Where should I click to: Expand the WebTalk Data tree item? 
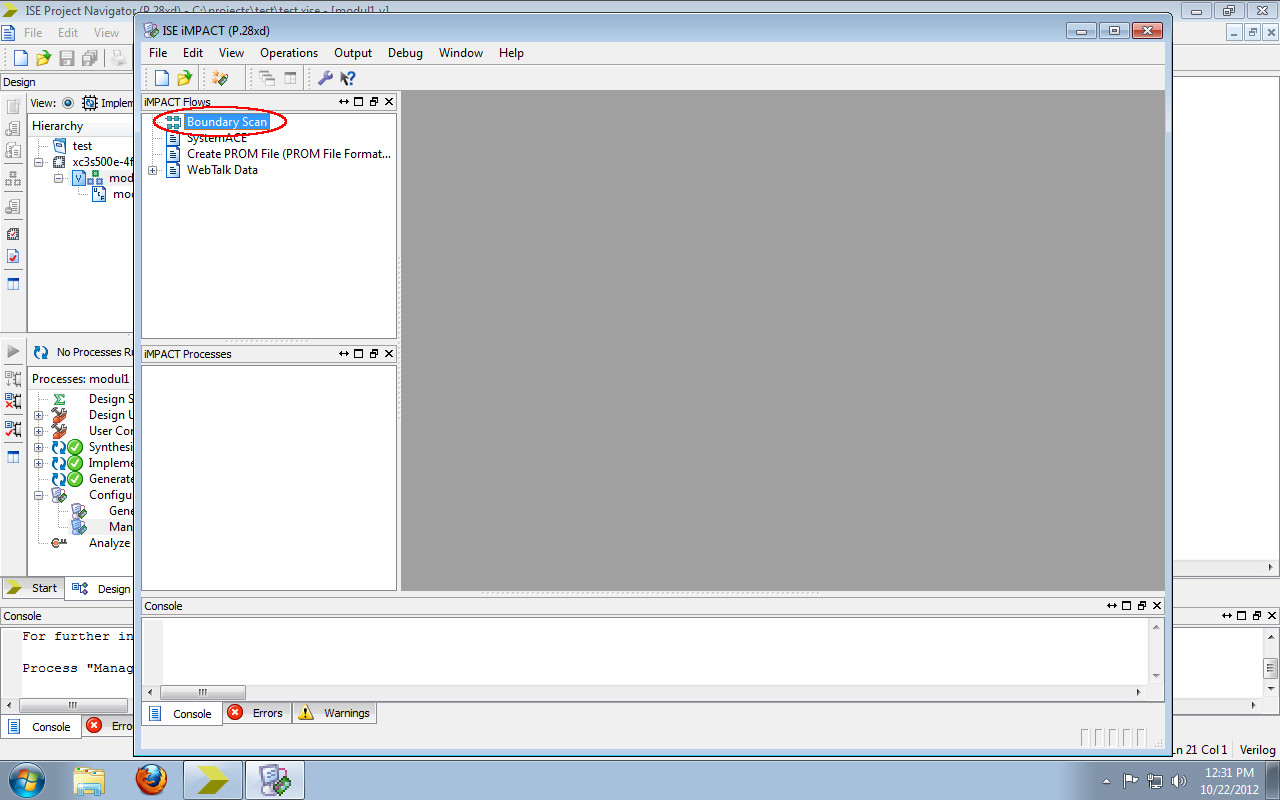(x=152, y=170)
